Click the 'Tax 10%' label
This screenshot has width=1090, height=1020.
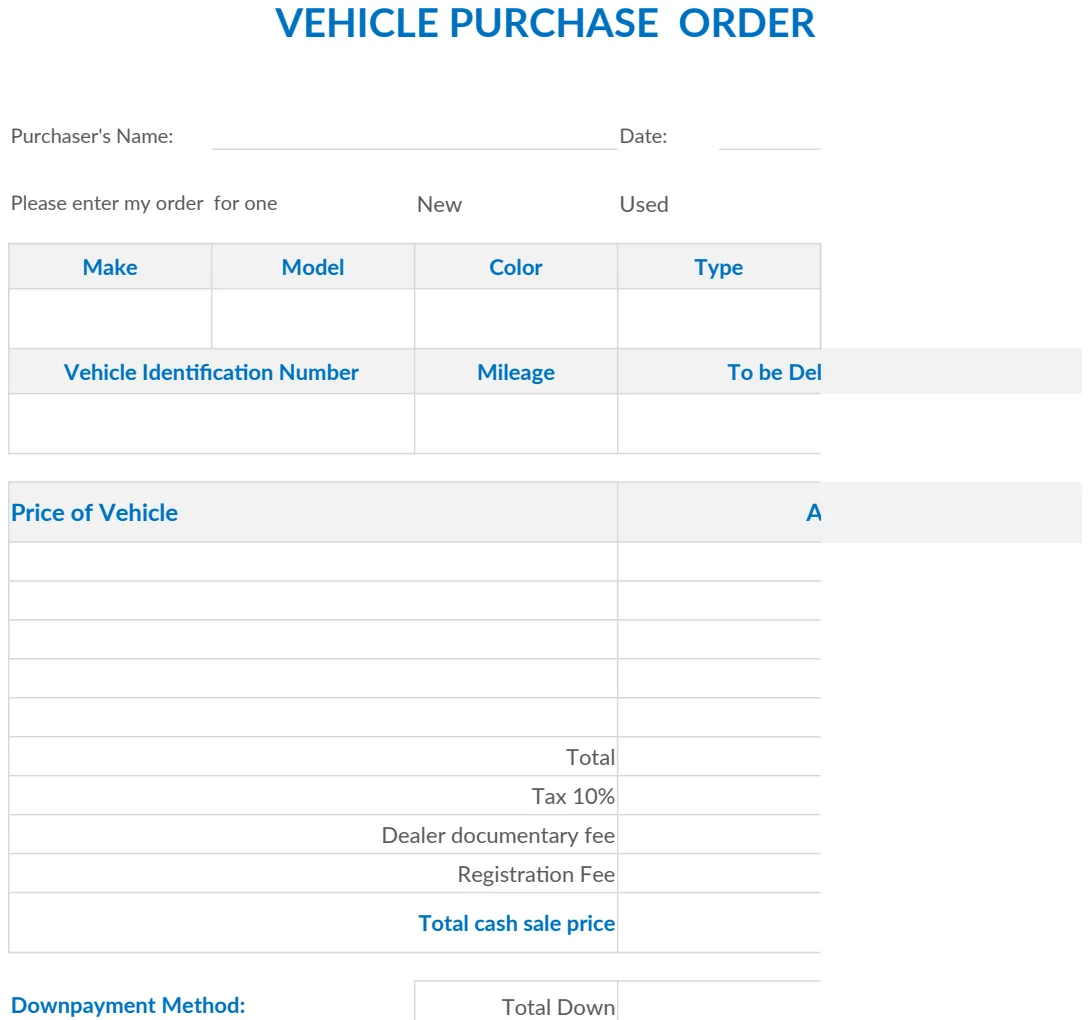573,796
